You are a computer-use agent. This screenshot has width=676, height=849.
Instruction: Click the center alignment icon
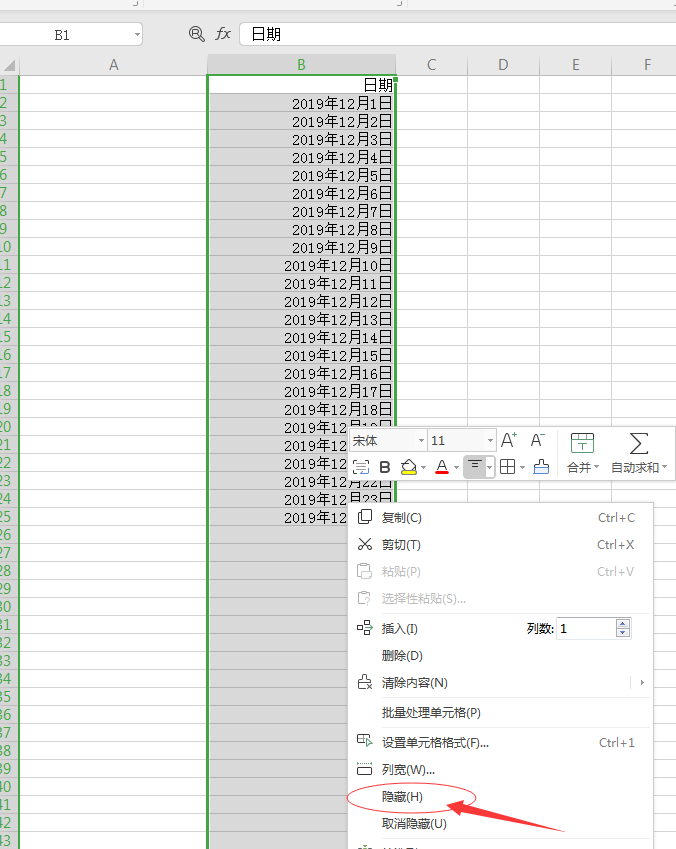(x=475, y=466)
